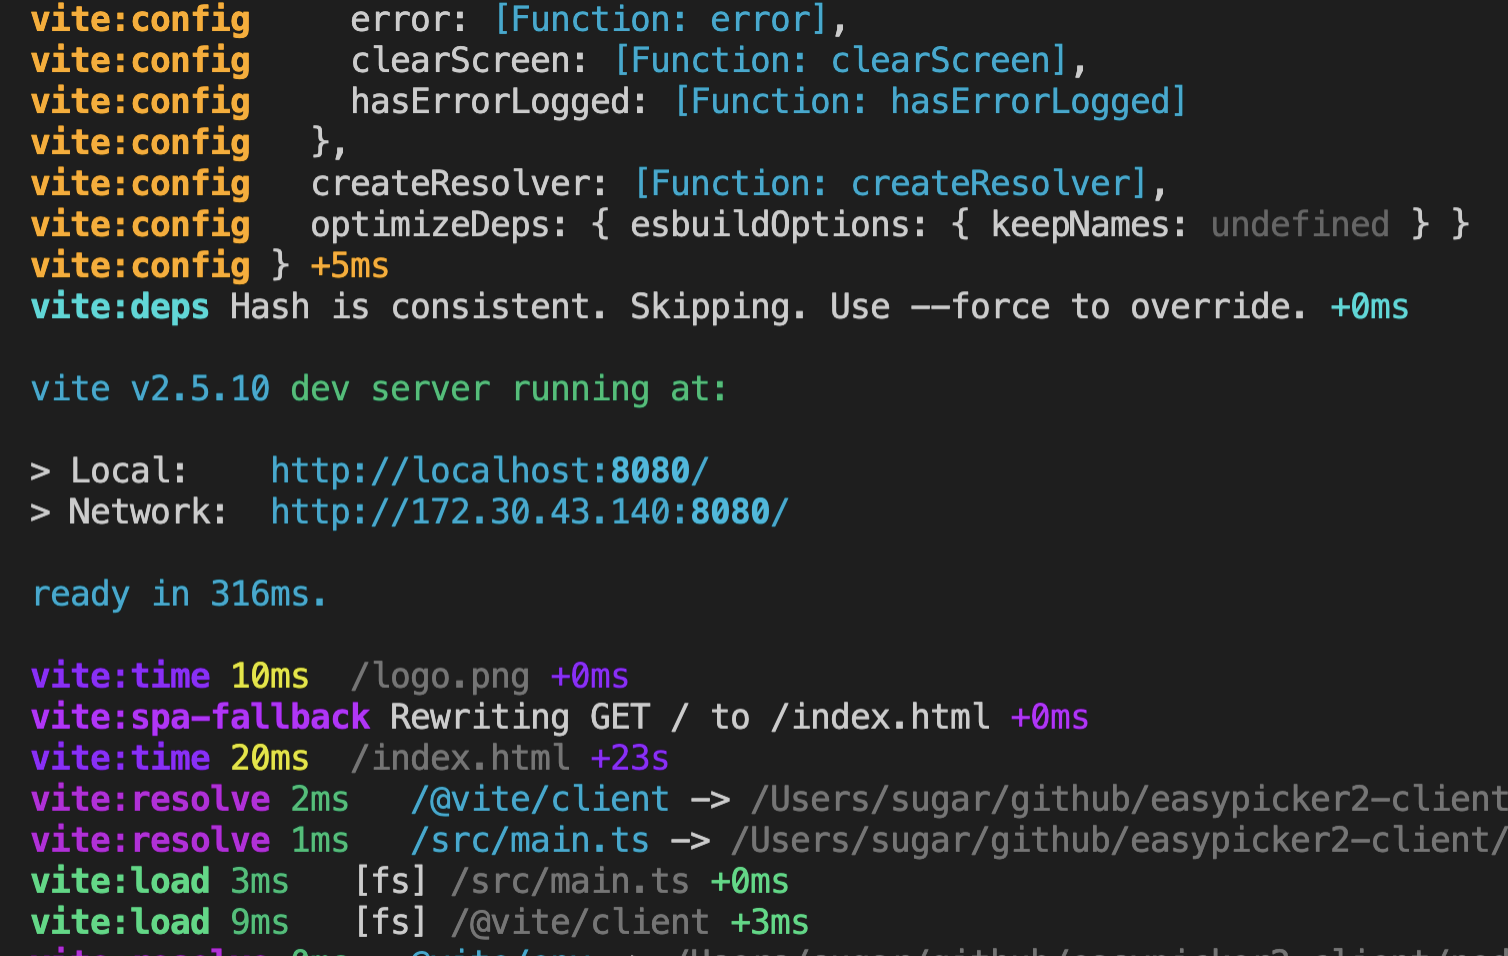1508x956 pixels.
Task: Click the blue "/@vite/client" path on the resolve line
Action: (540, 799)
